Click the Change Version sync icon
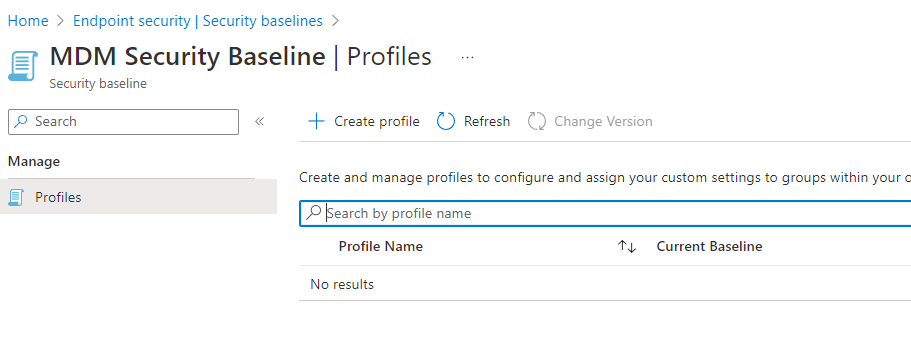This screenshot has height=362, width=911. click(537, 121)
